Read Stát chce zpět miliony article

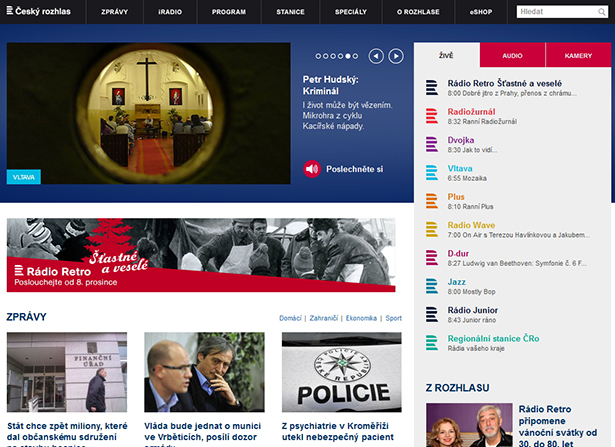tap(67, 434)
